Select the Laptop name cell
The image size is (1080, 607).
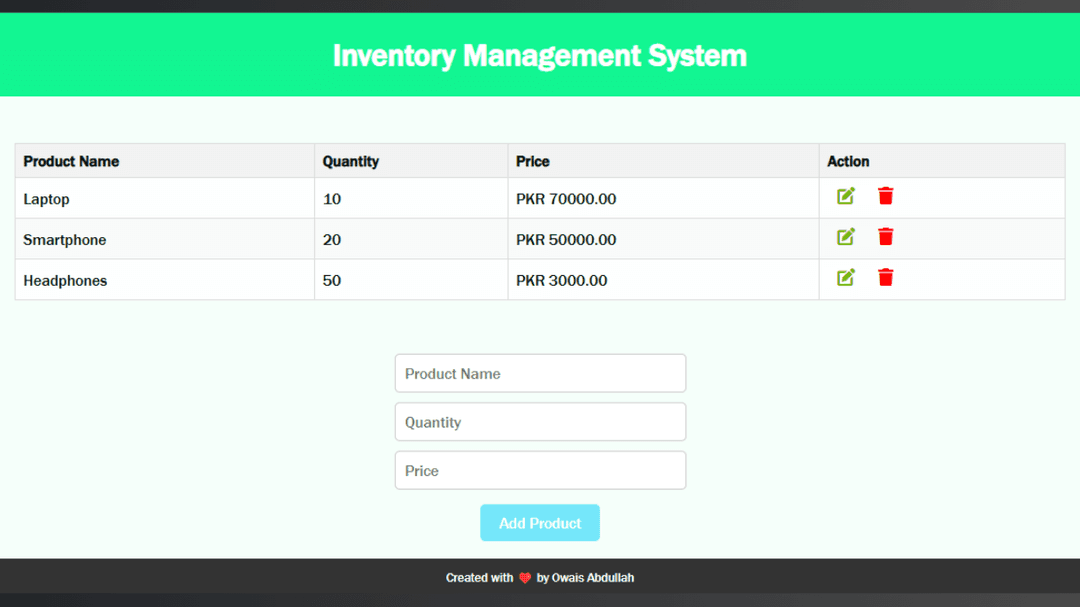tap(47, 199)
